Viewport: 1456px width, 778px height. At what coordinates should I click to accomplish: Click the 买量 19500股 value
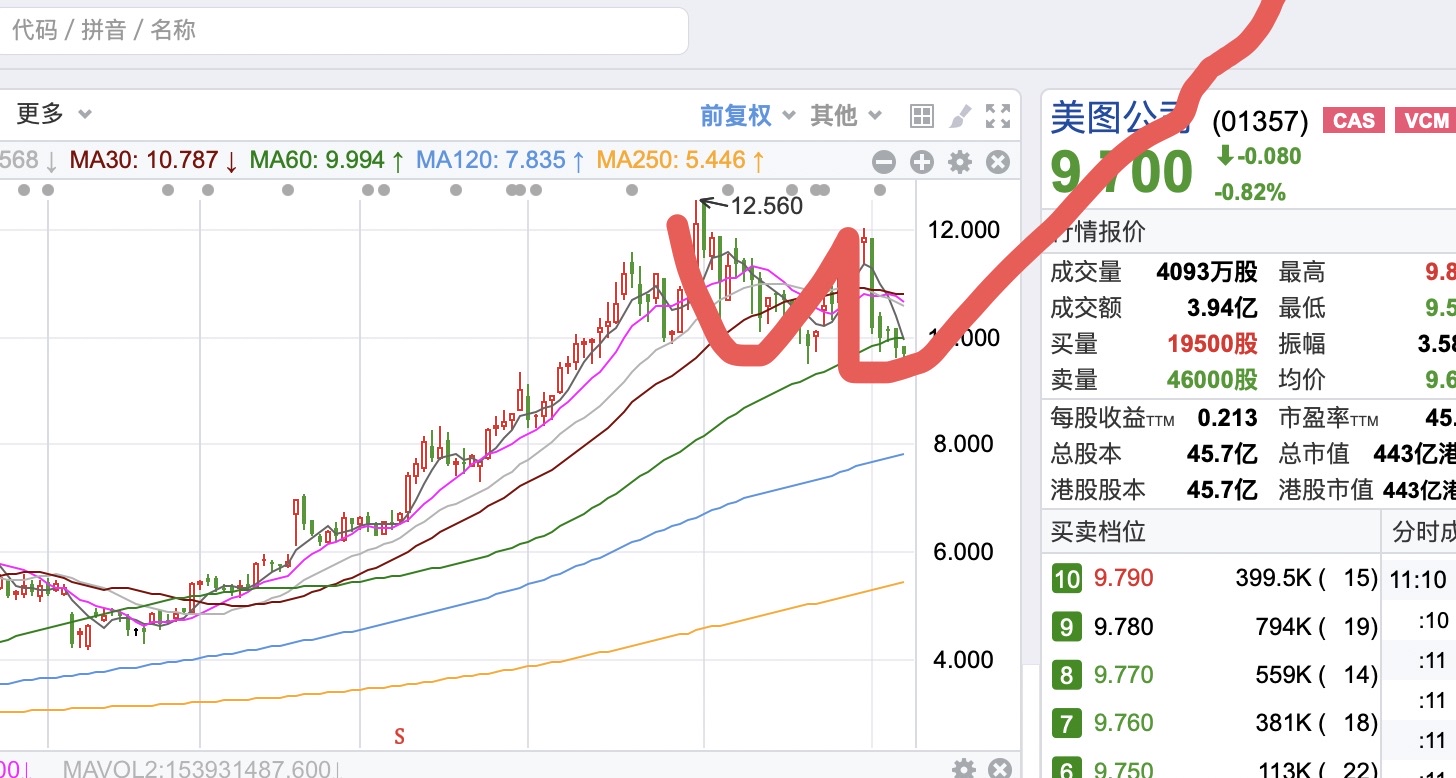pyautogui.click(x=1212, y=344)
